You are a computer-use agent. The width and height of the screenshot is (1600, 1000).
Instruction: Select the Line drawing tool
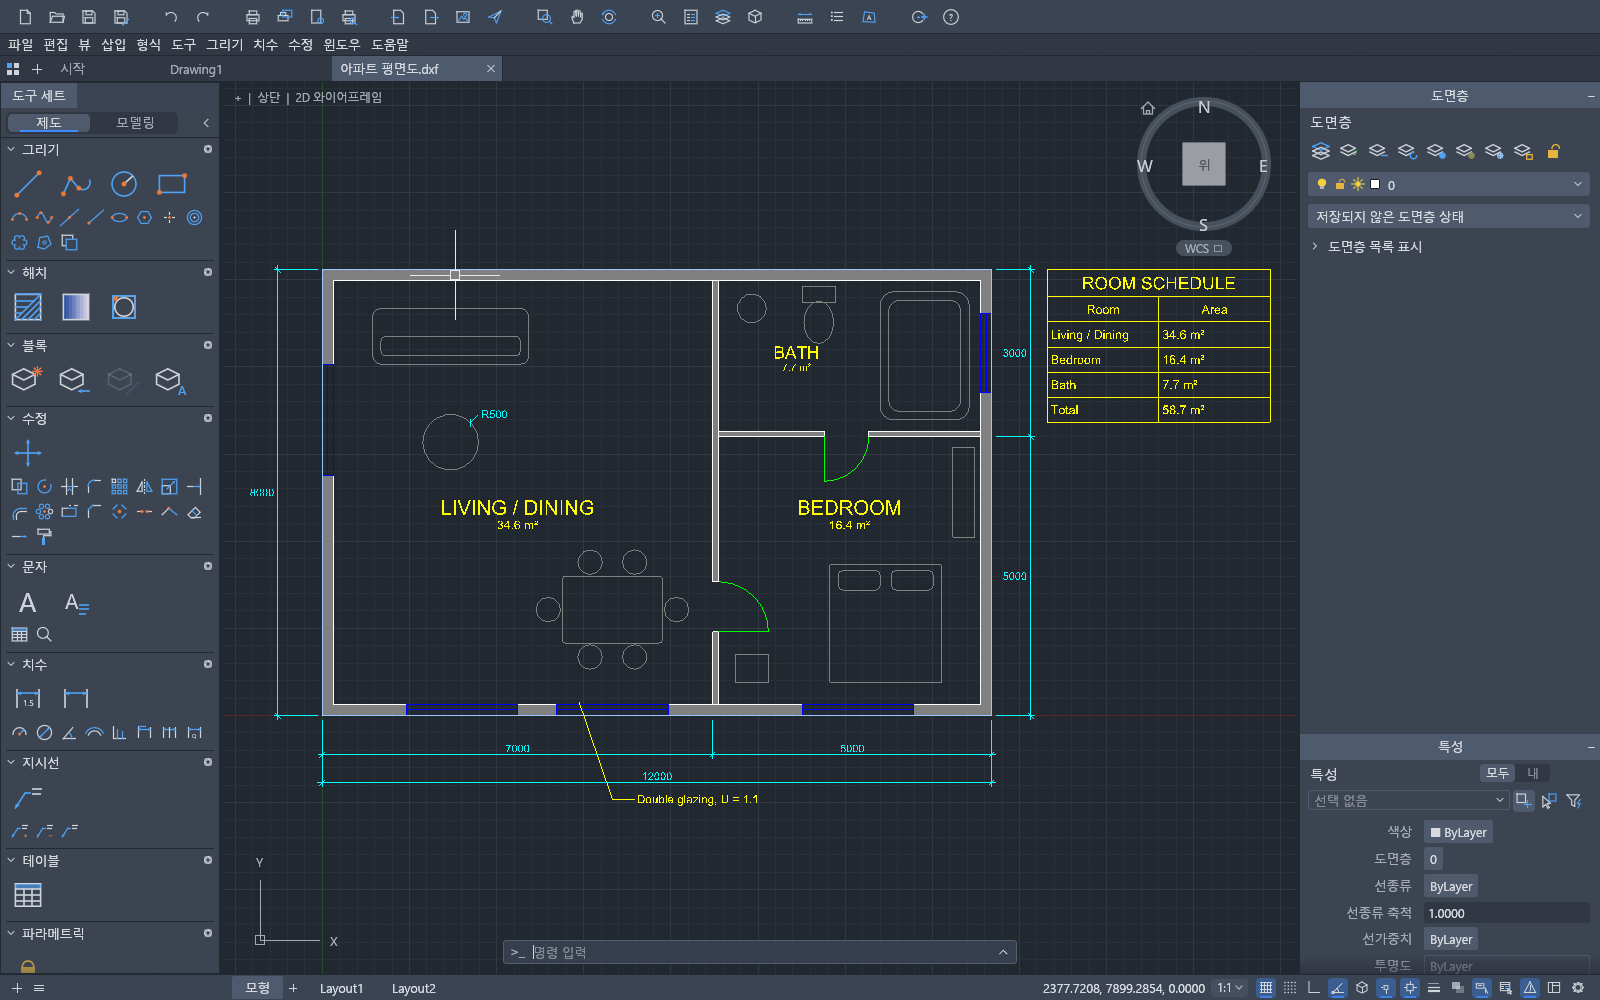pos(28,184)
